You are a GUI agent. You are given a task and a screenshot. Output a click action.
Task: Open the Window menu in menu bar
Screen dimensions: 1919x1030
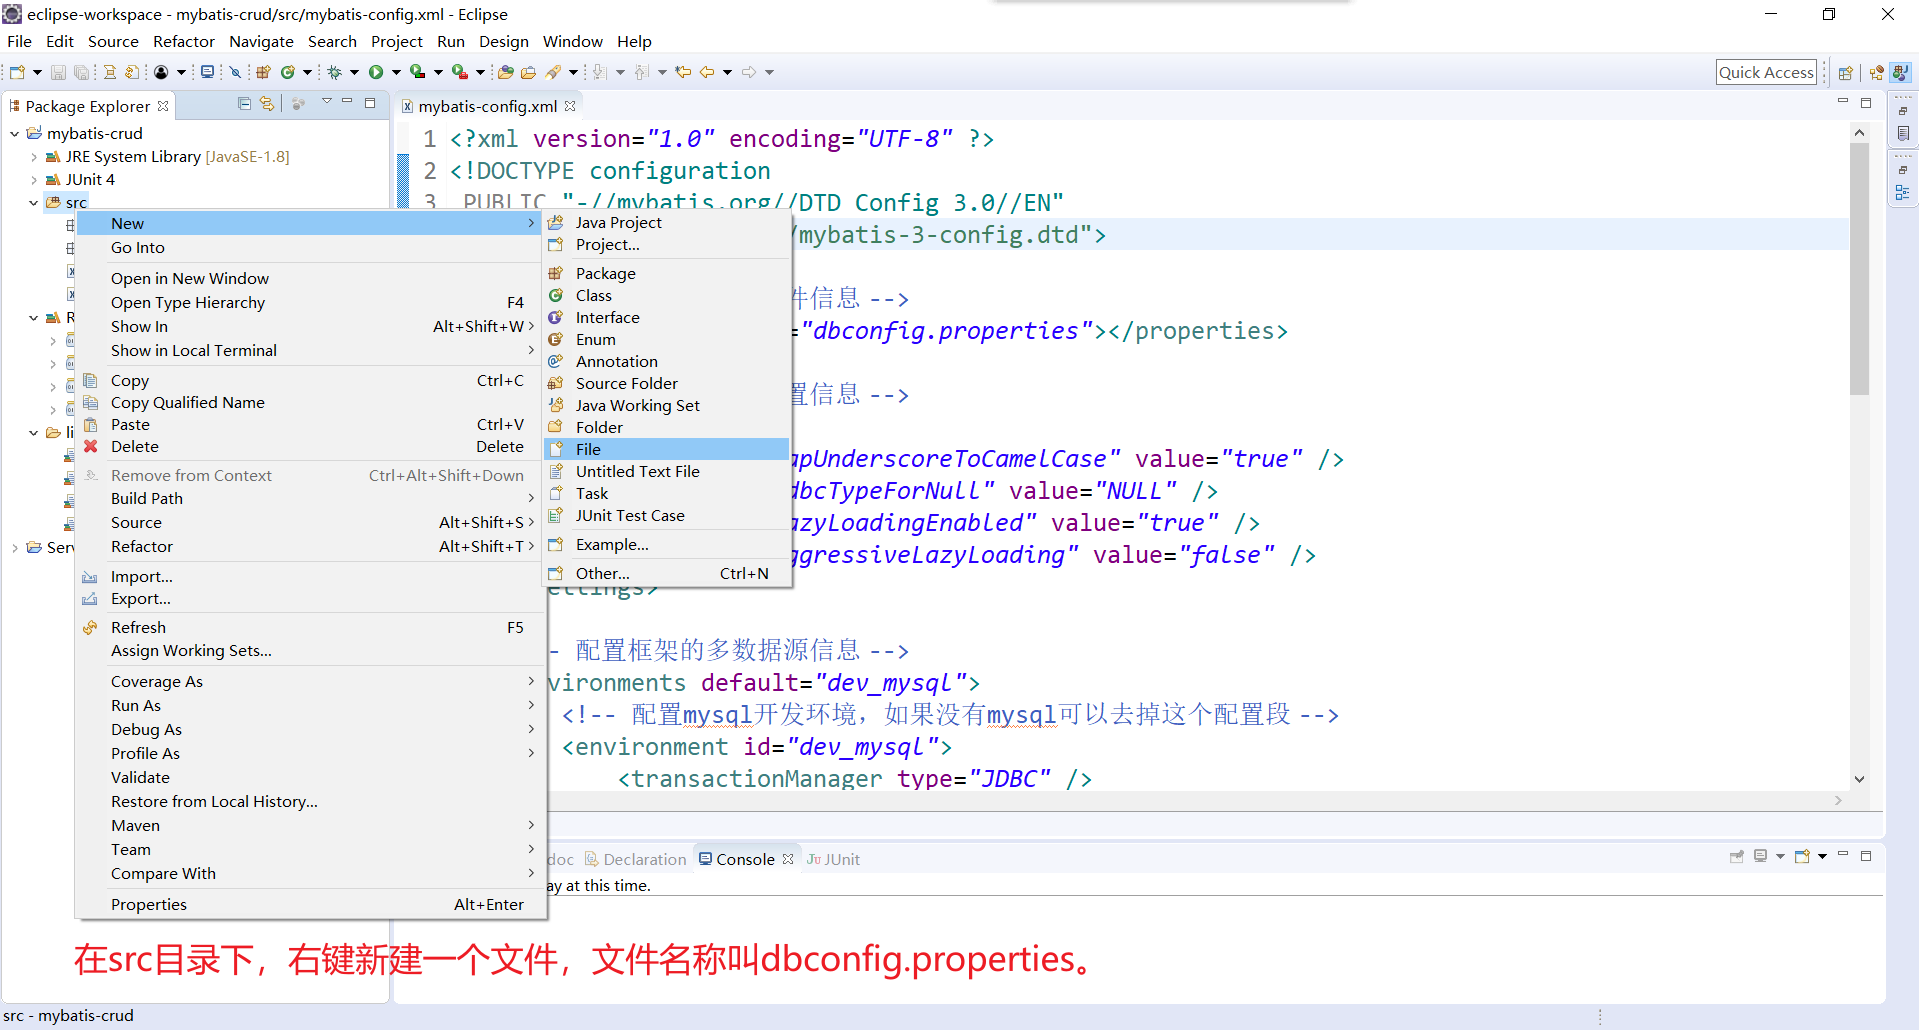point(572,41)
